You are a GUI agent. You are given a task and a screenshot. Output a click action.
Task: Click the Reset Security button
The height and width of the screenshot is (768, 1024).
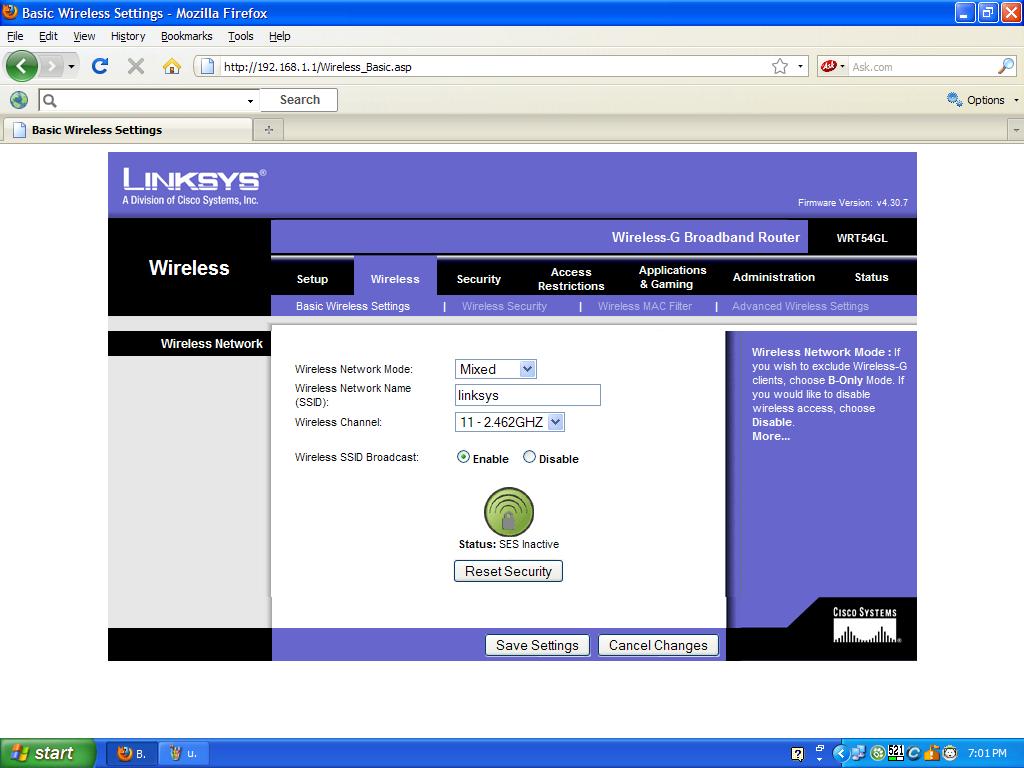click(508, 570)
